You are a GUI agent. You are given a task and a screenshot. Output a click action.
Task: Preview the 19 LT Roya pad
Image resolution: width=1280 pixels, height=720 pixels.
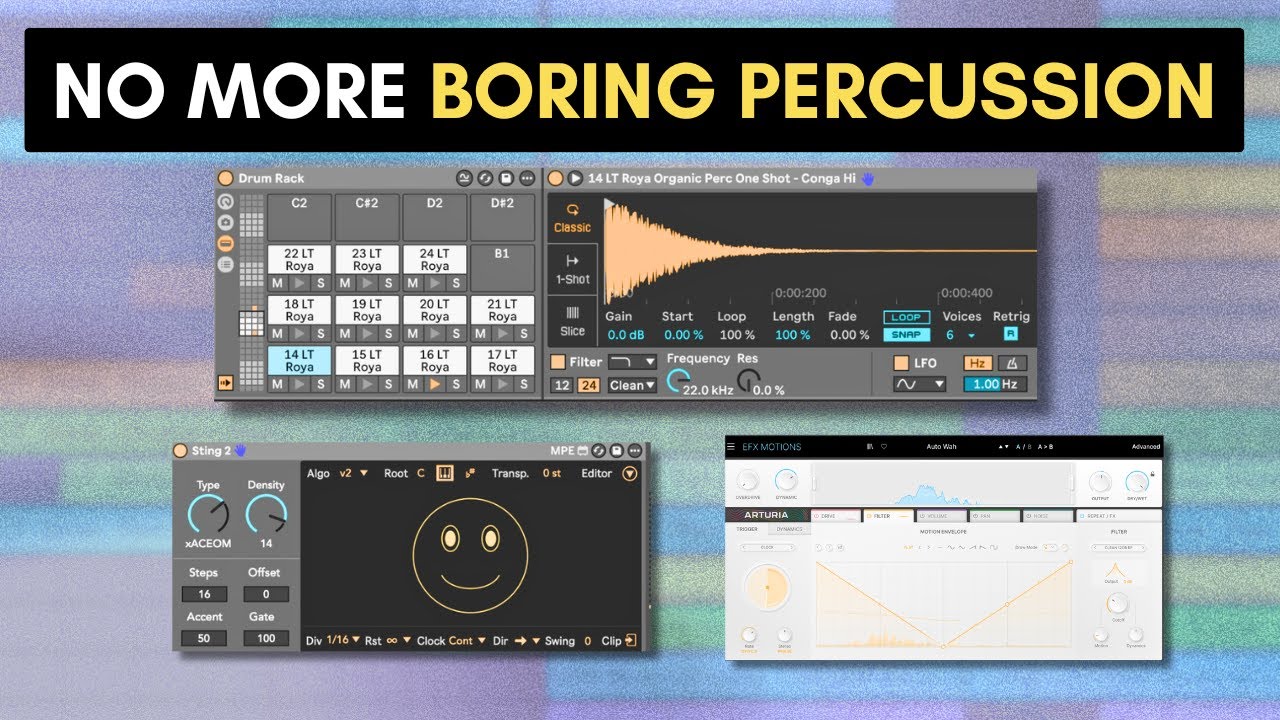pos(367,333)
